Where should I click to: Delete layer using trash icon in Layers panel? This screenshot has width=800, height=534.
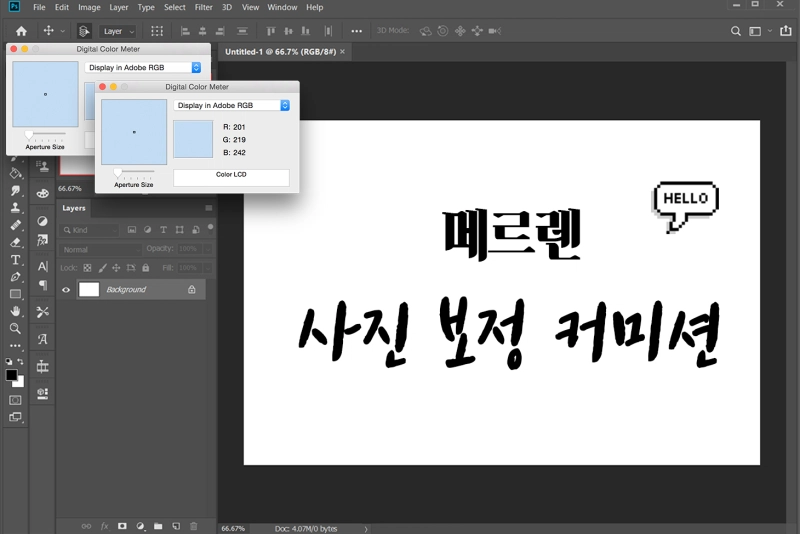(194, 525)
